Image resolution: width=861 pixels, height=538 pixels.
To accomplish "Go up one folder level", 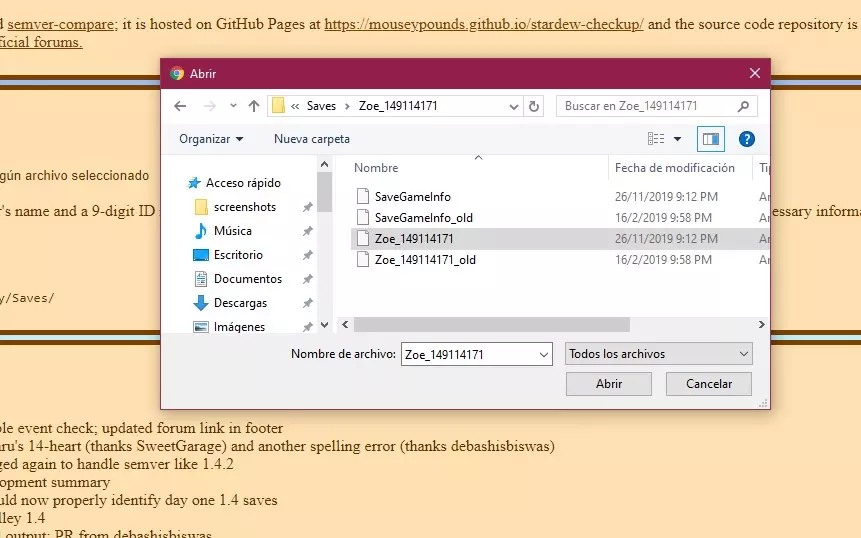I will coord(254,106).
